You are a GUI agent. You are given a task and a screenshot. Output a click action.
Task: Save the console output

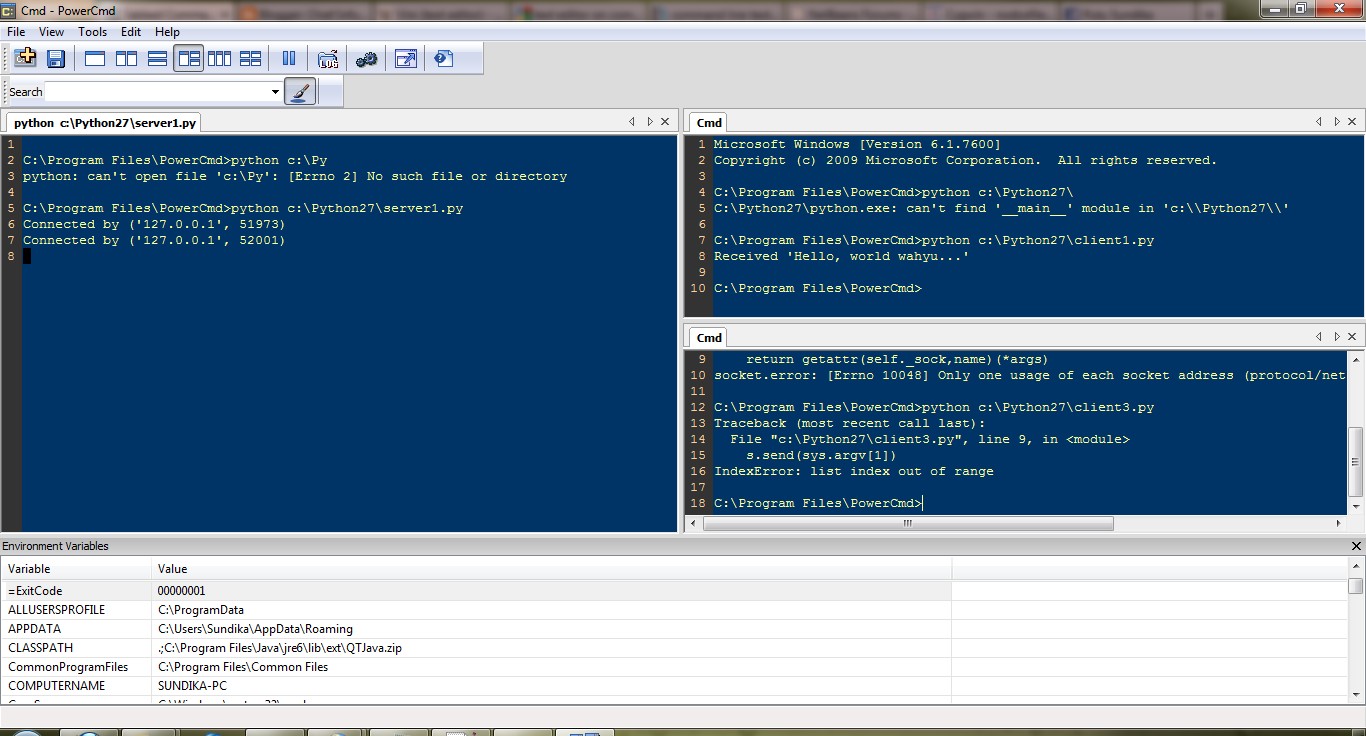click(x=56, y=58)
